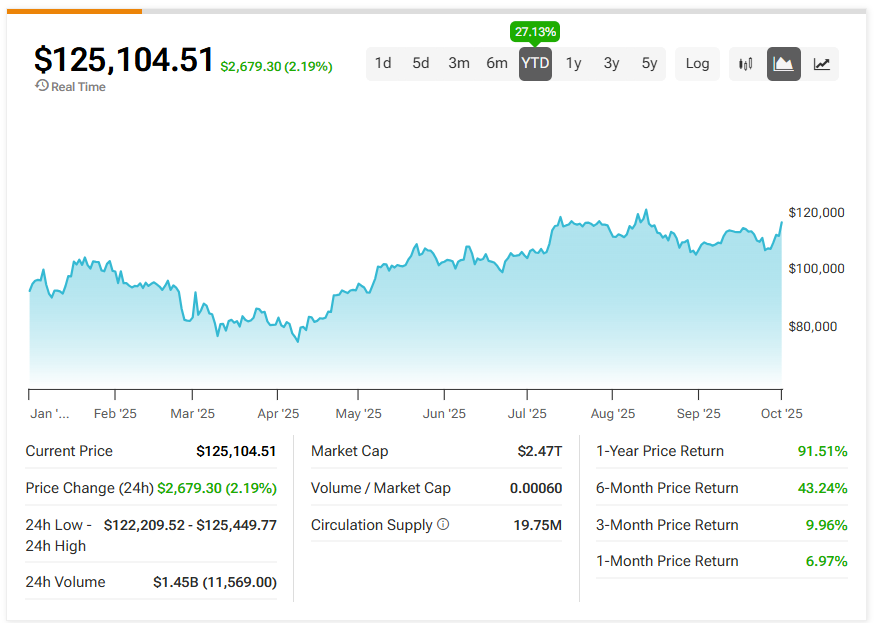This screenshot has height=623, width=883.
Task: Select the 5y range button
Action: [x=649, y=63]
